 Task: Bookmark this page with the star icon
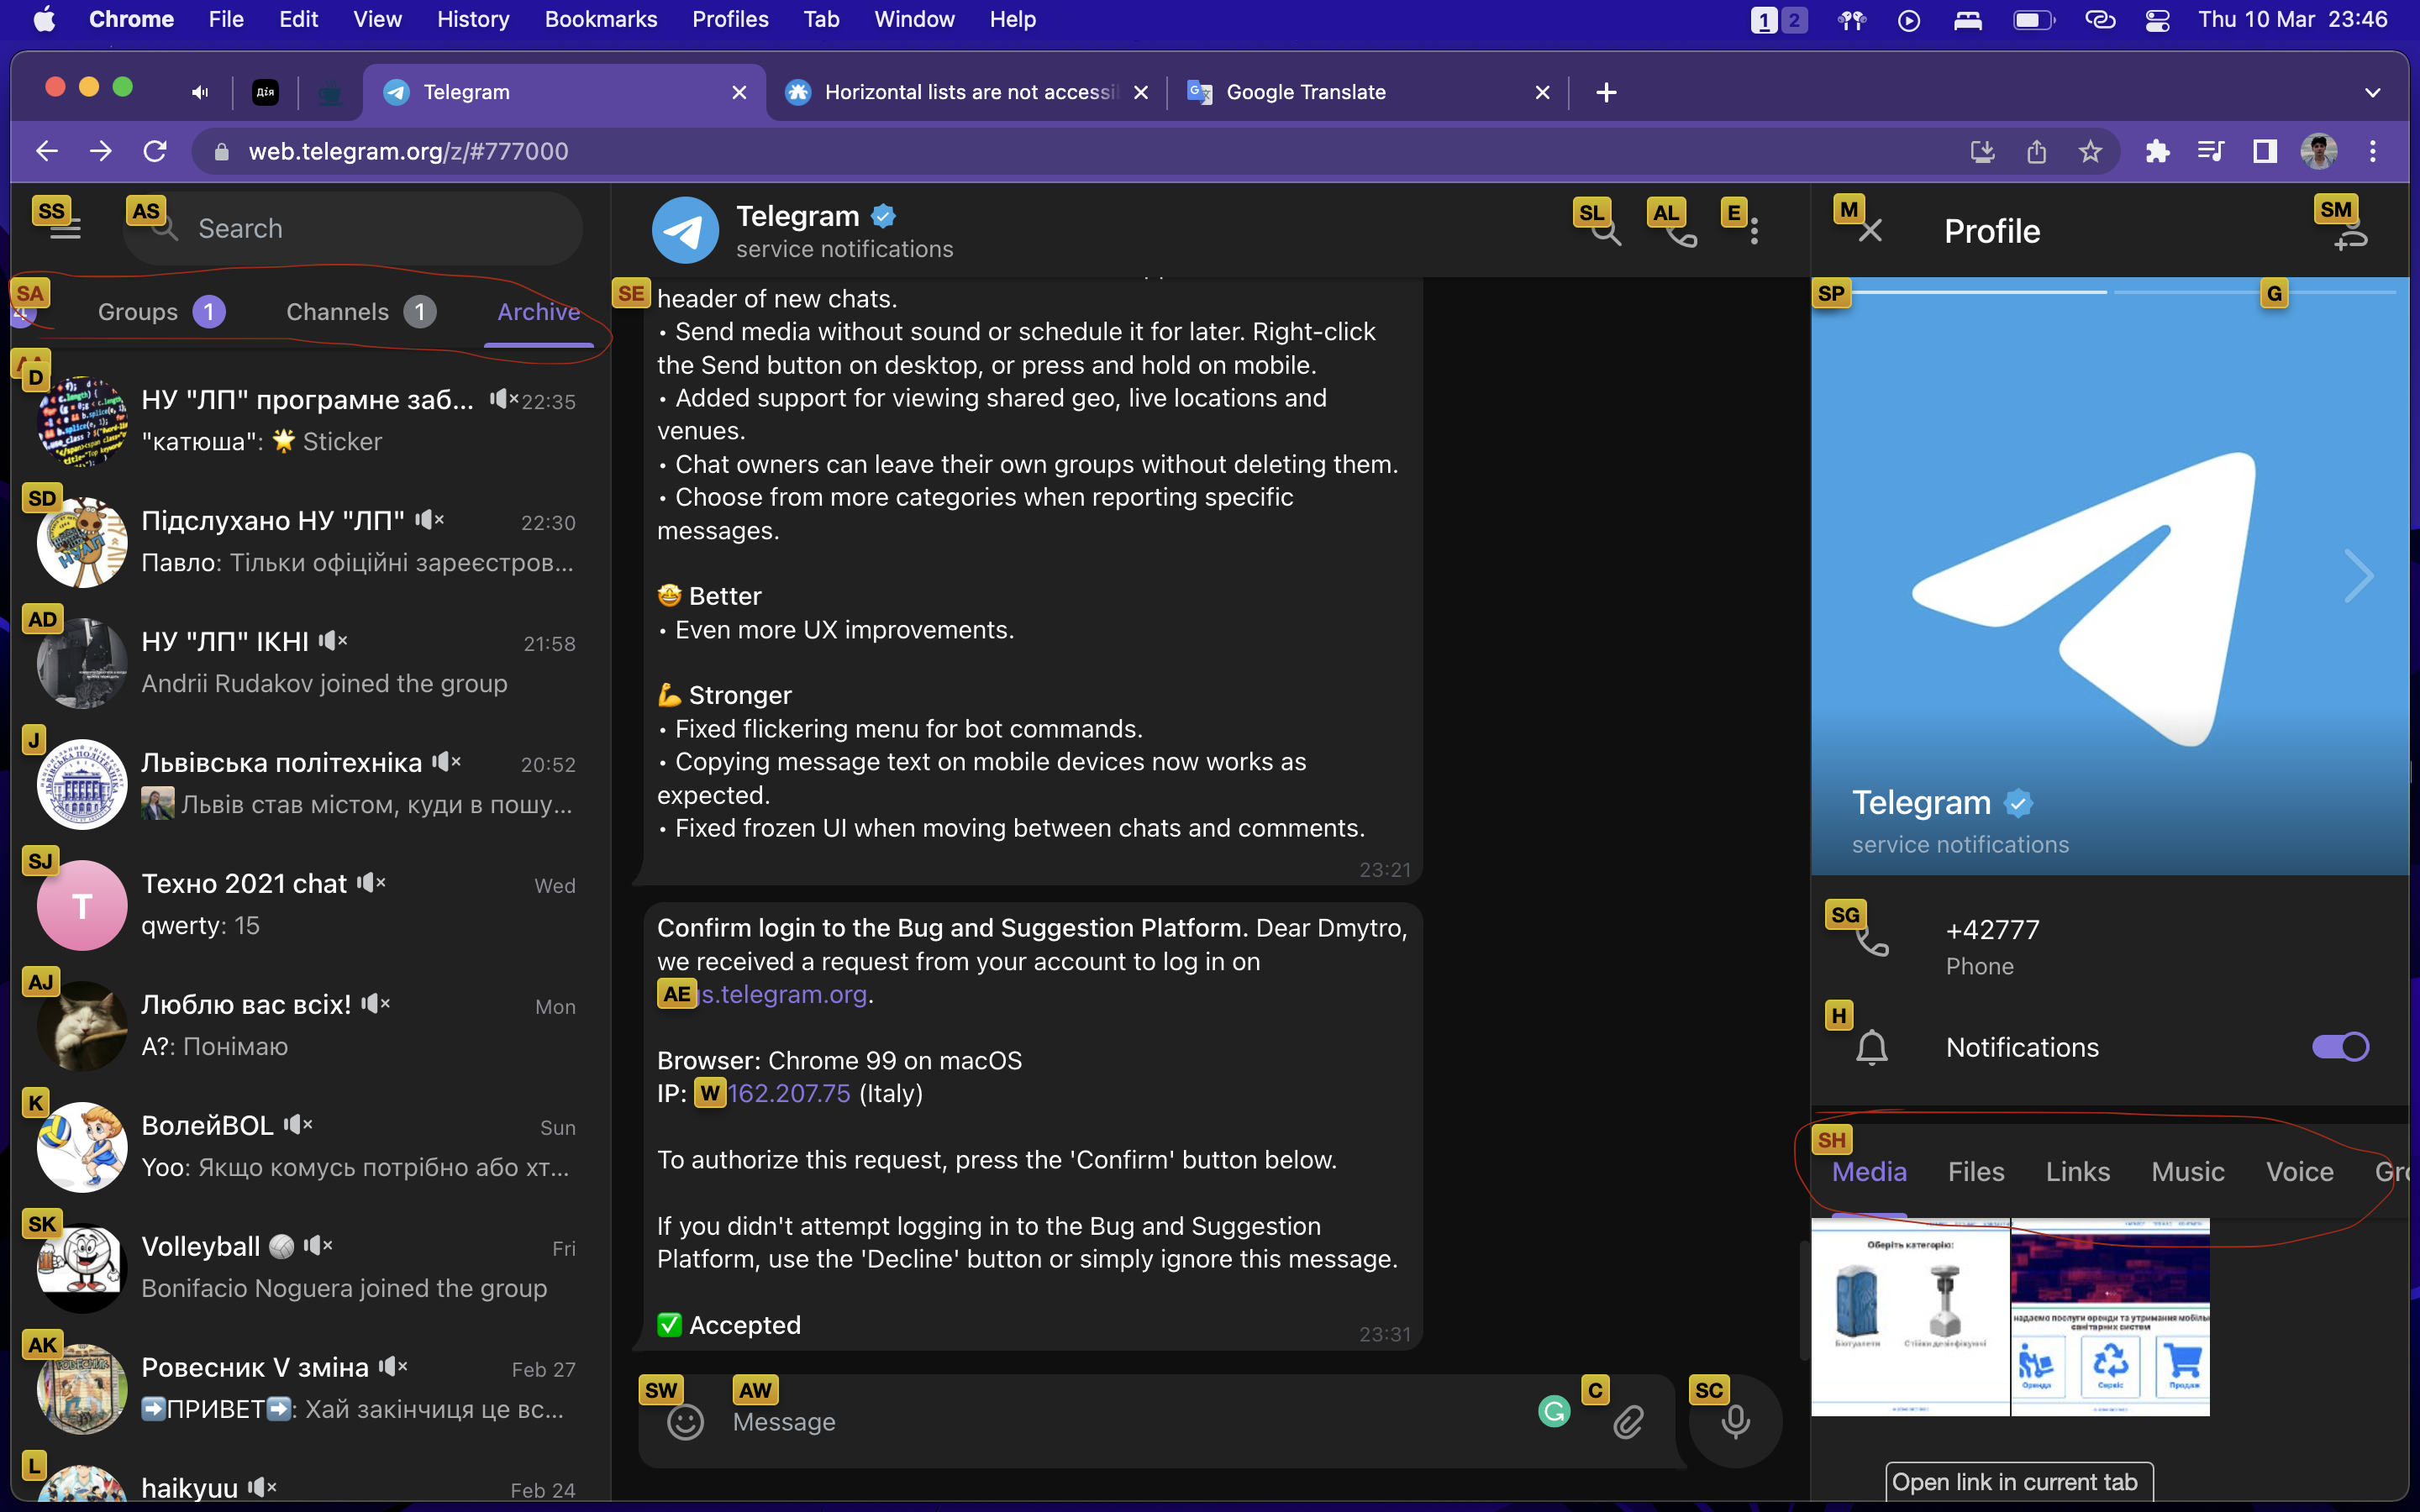[2090, 151]
